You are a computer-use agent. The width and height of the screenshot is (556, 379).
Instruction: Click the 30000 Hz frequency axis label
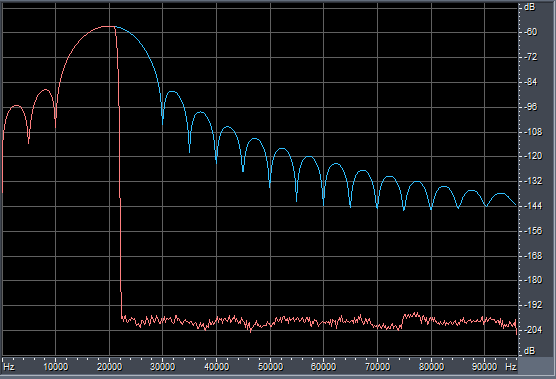[x=163, y=367]
